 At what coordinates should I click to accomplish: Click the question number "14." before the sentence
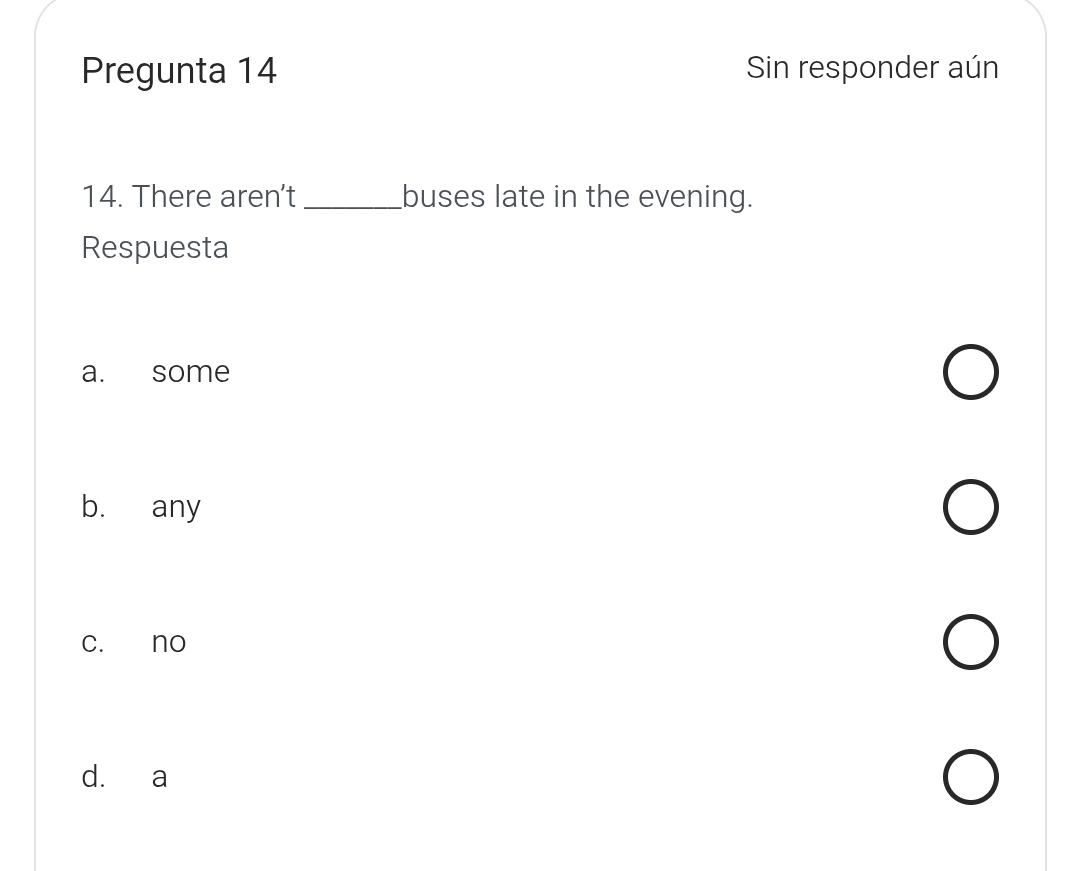tap(102, 197)
